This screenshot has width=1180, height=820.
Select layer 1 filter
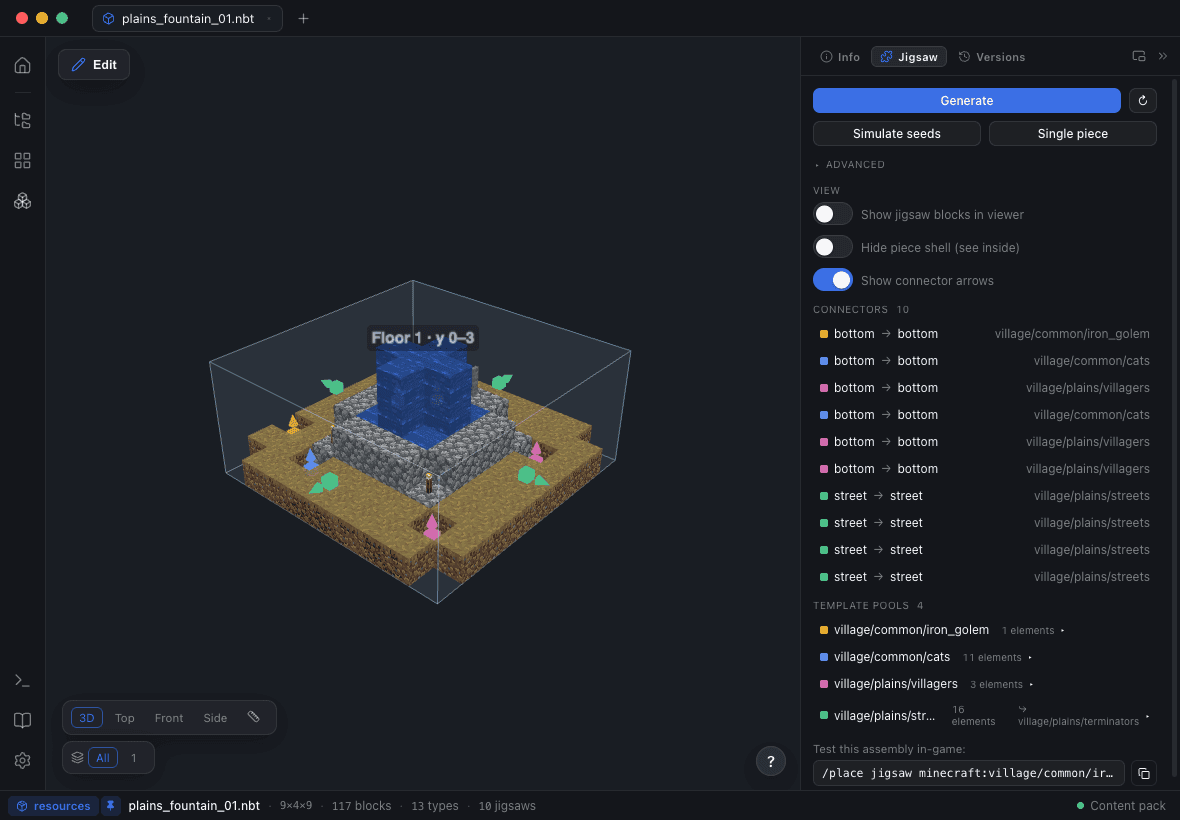(x=134, y=758)
